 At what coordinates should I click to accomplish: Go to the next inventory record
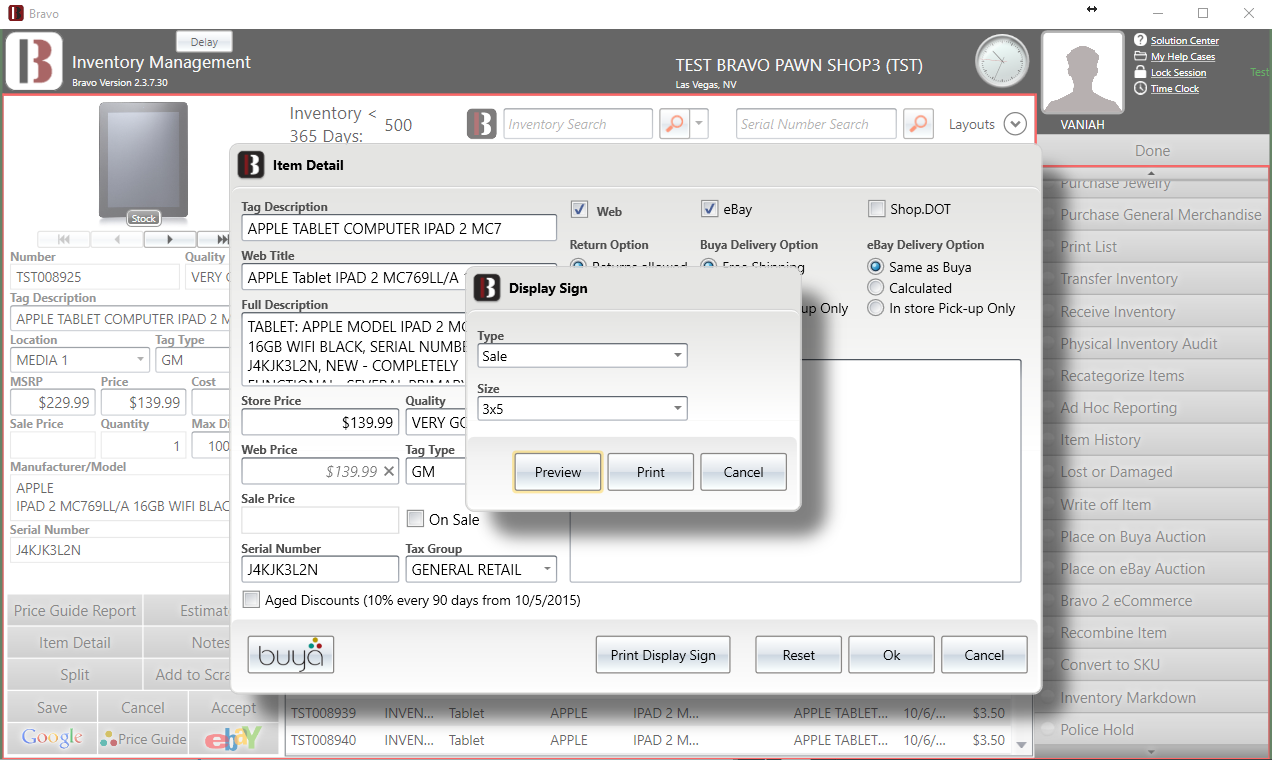[170, 239]
